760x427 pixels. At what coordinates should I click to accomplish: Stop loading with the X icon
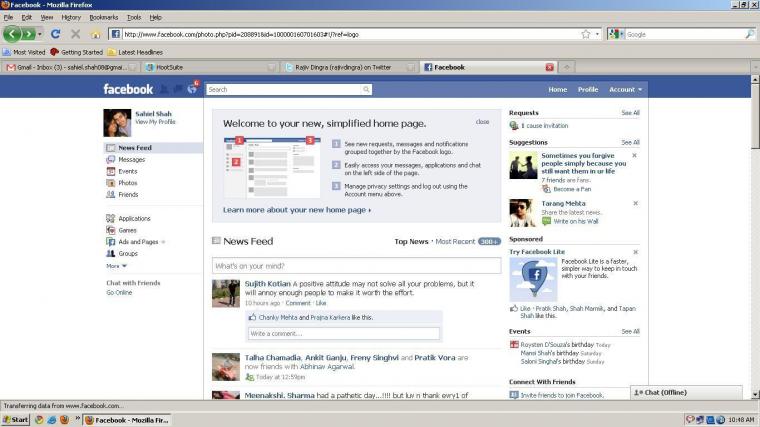[x=75, y=34]
